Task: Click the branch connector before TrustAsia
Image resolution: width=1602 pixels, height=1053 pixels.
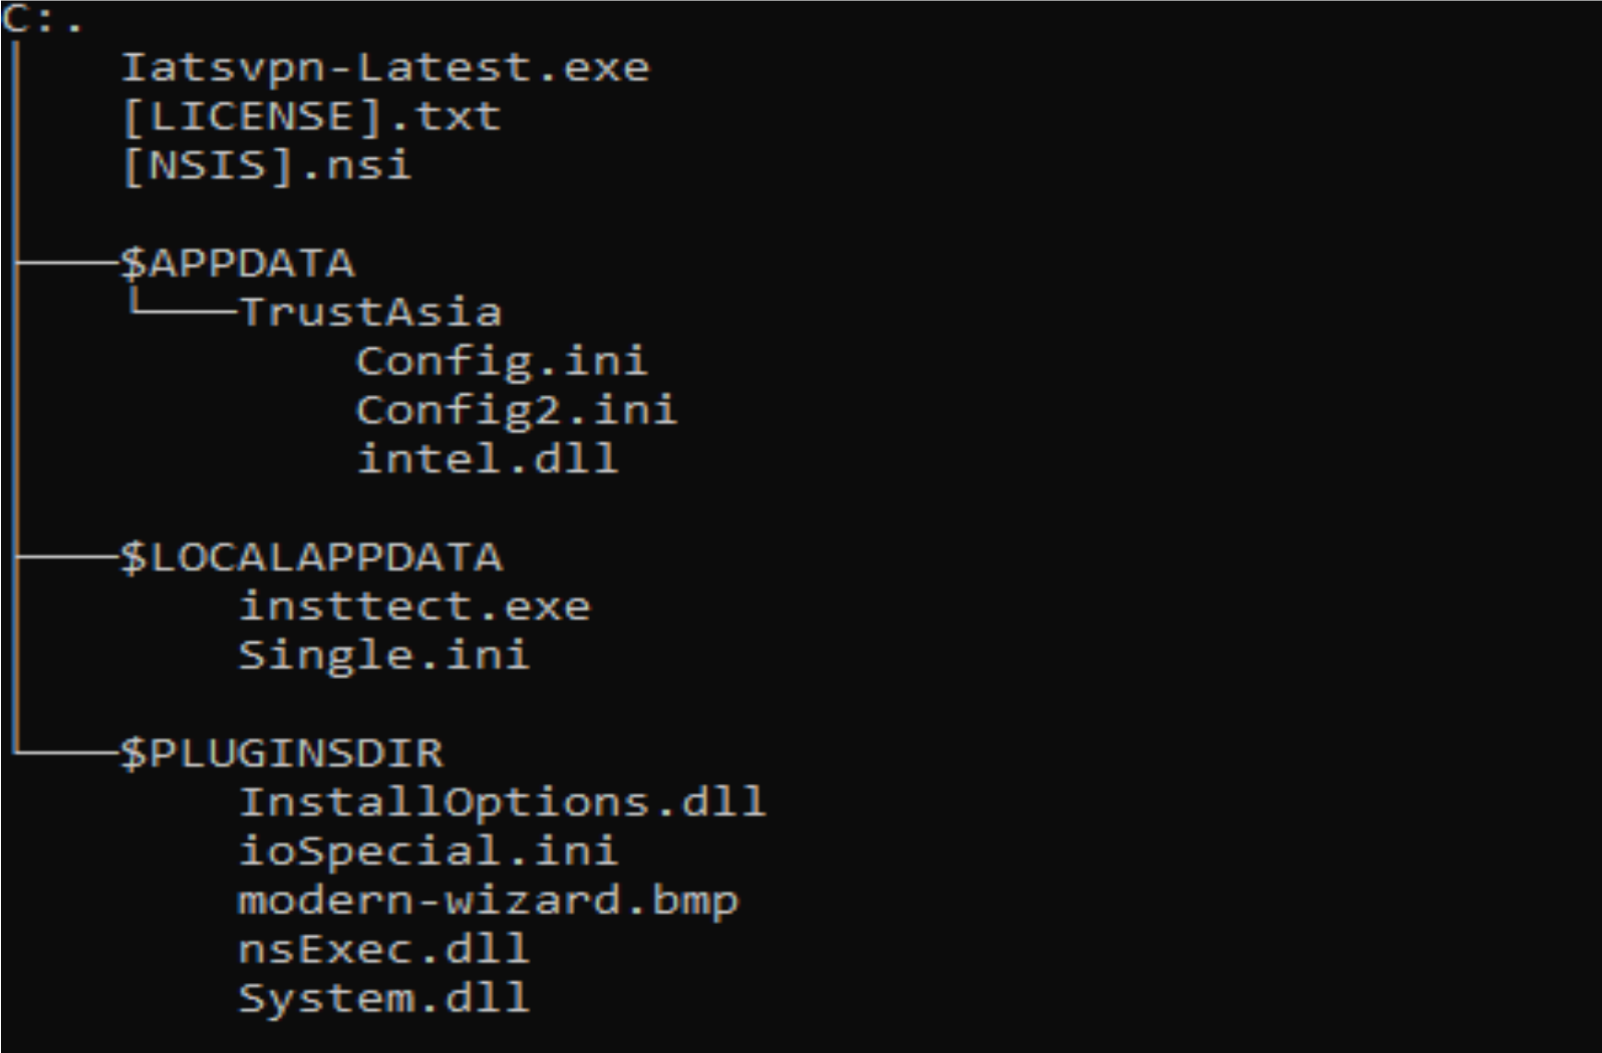Action: 183,310
